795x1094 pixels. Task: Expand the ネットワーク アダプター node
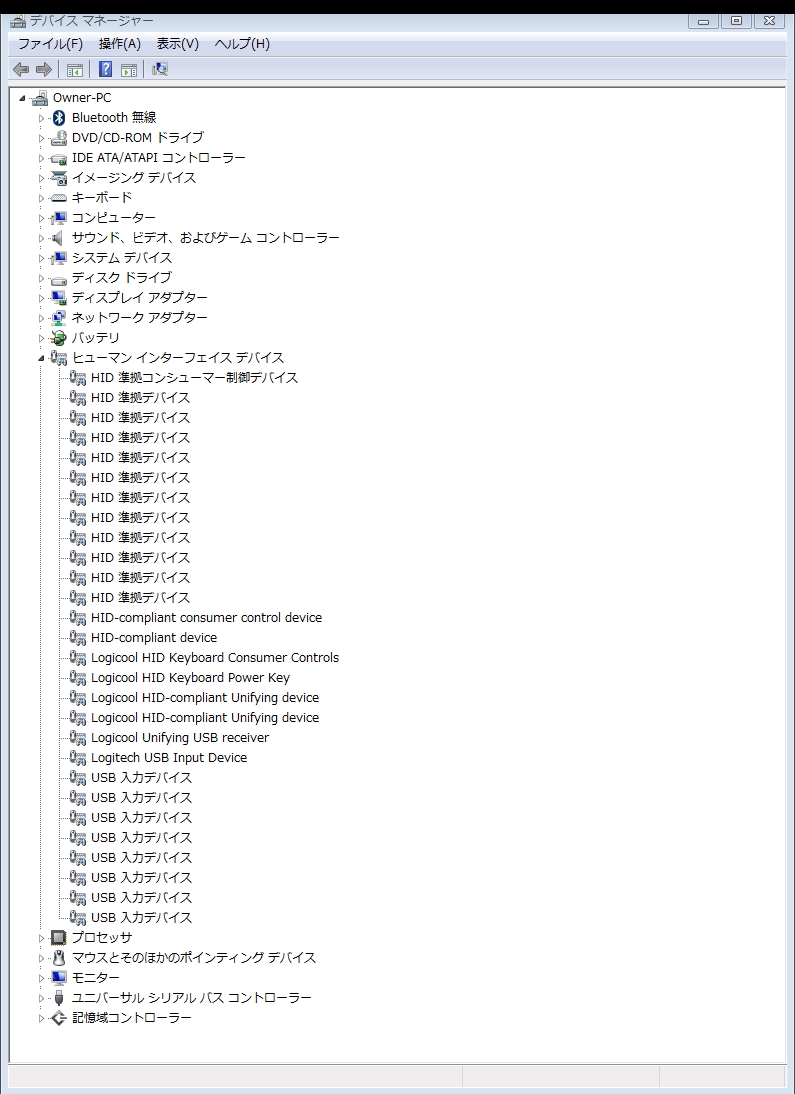[x=41, y=319]
